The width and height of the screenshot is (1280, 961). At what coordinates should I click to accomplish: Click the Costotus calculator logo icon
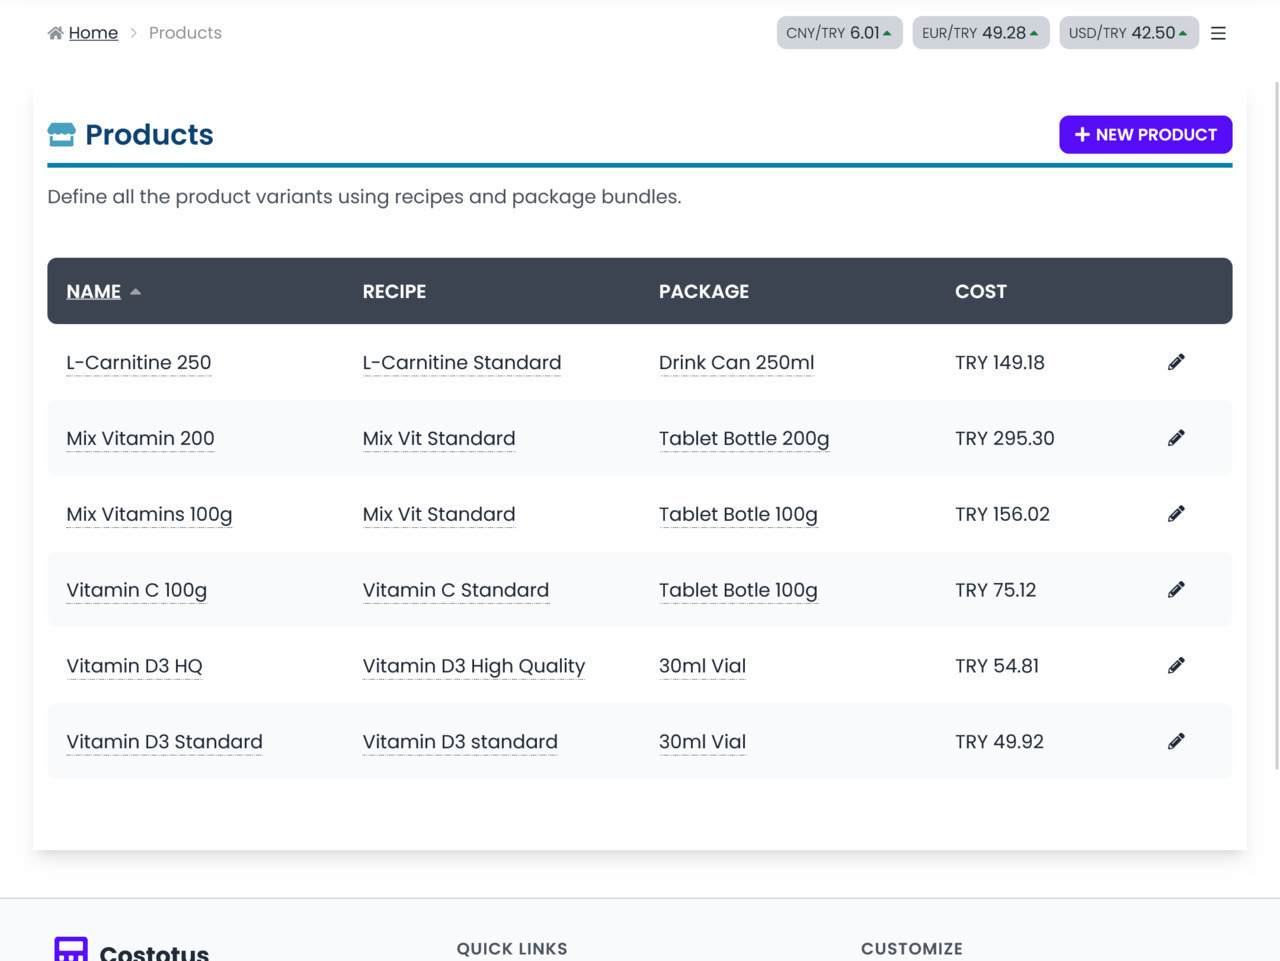pos(71,950)
